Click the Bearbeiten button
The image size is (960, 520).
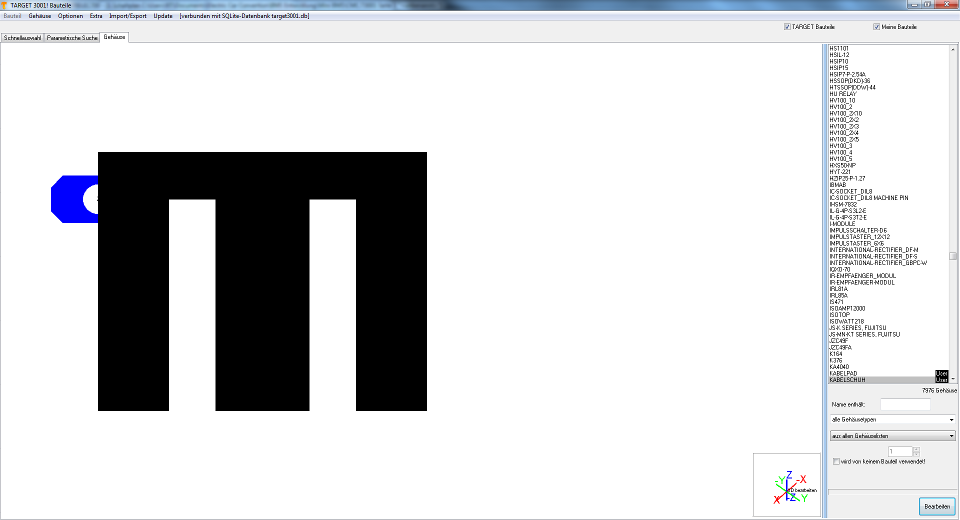[x=937, y=507]
